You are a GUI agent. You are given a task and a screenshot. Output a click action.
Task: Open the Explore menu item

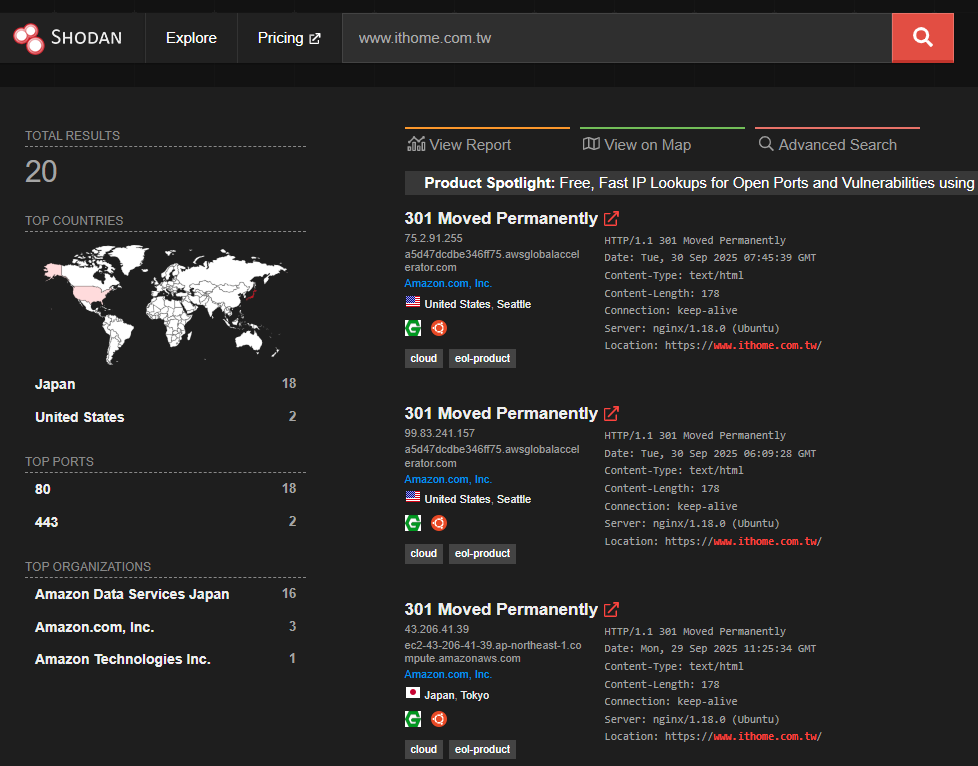191,38
